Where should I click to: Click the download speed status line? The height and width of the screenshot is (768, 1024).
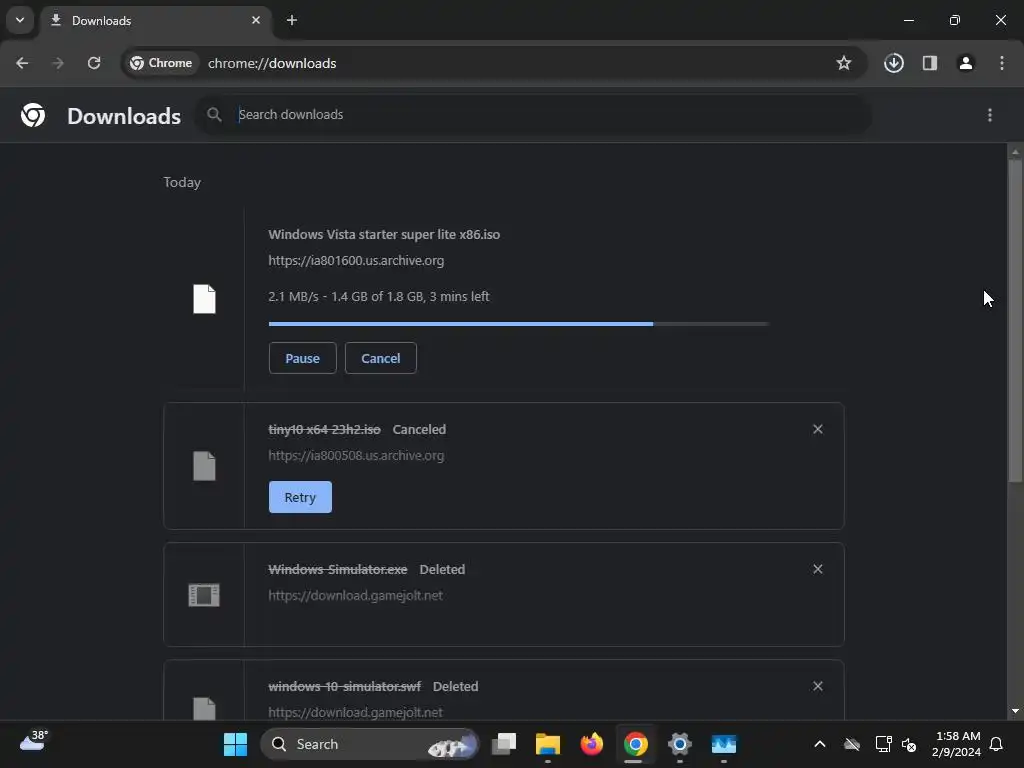(x=379, y=296)
